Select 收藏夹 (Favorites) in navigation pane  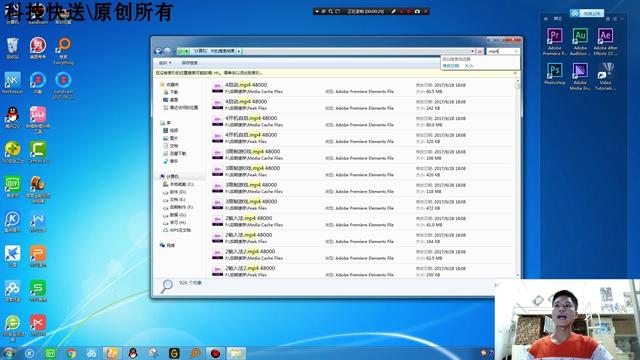(x=169, y=84)
